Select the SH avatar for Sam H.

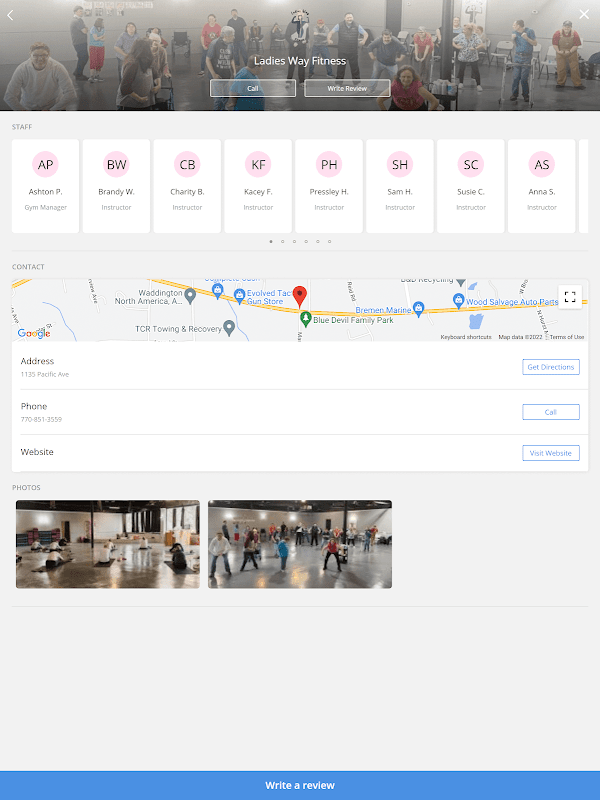click(400, 164)
